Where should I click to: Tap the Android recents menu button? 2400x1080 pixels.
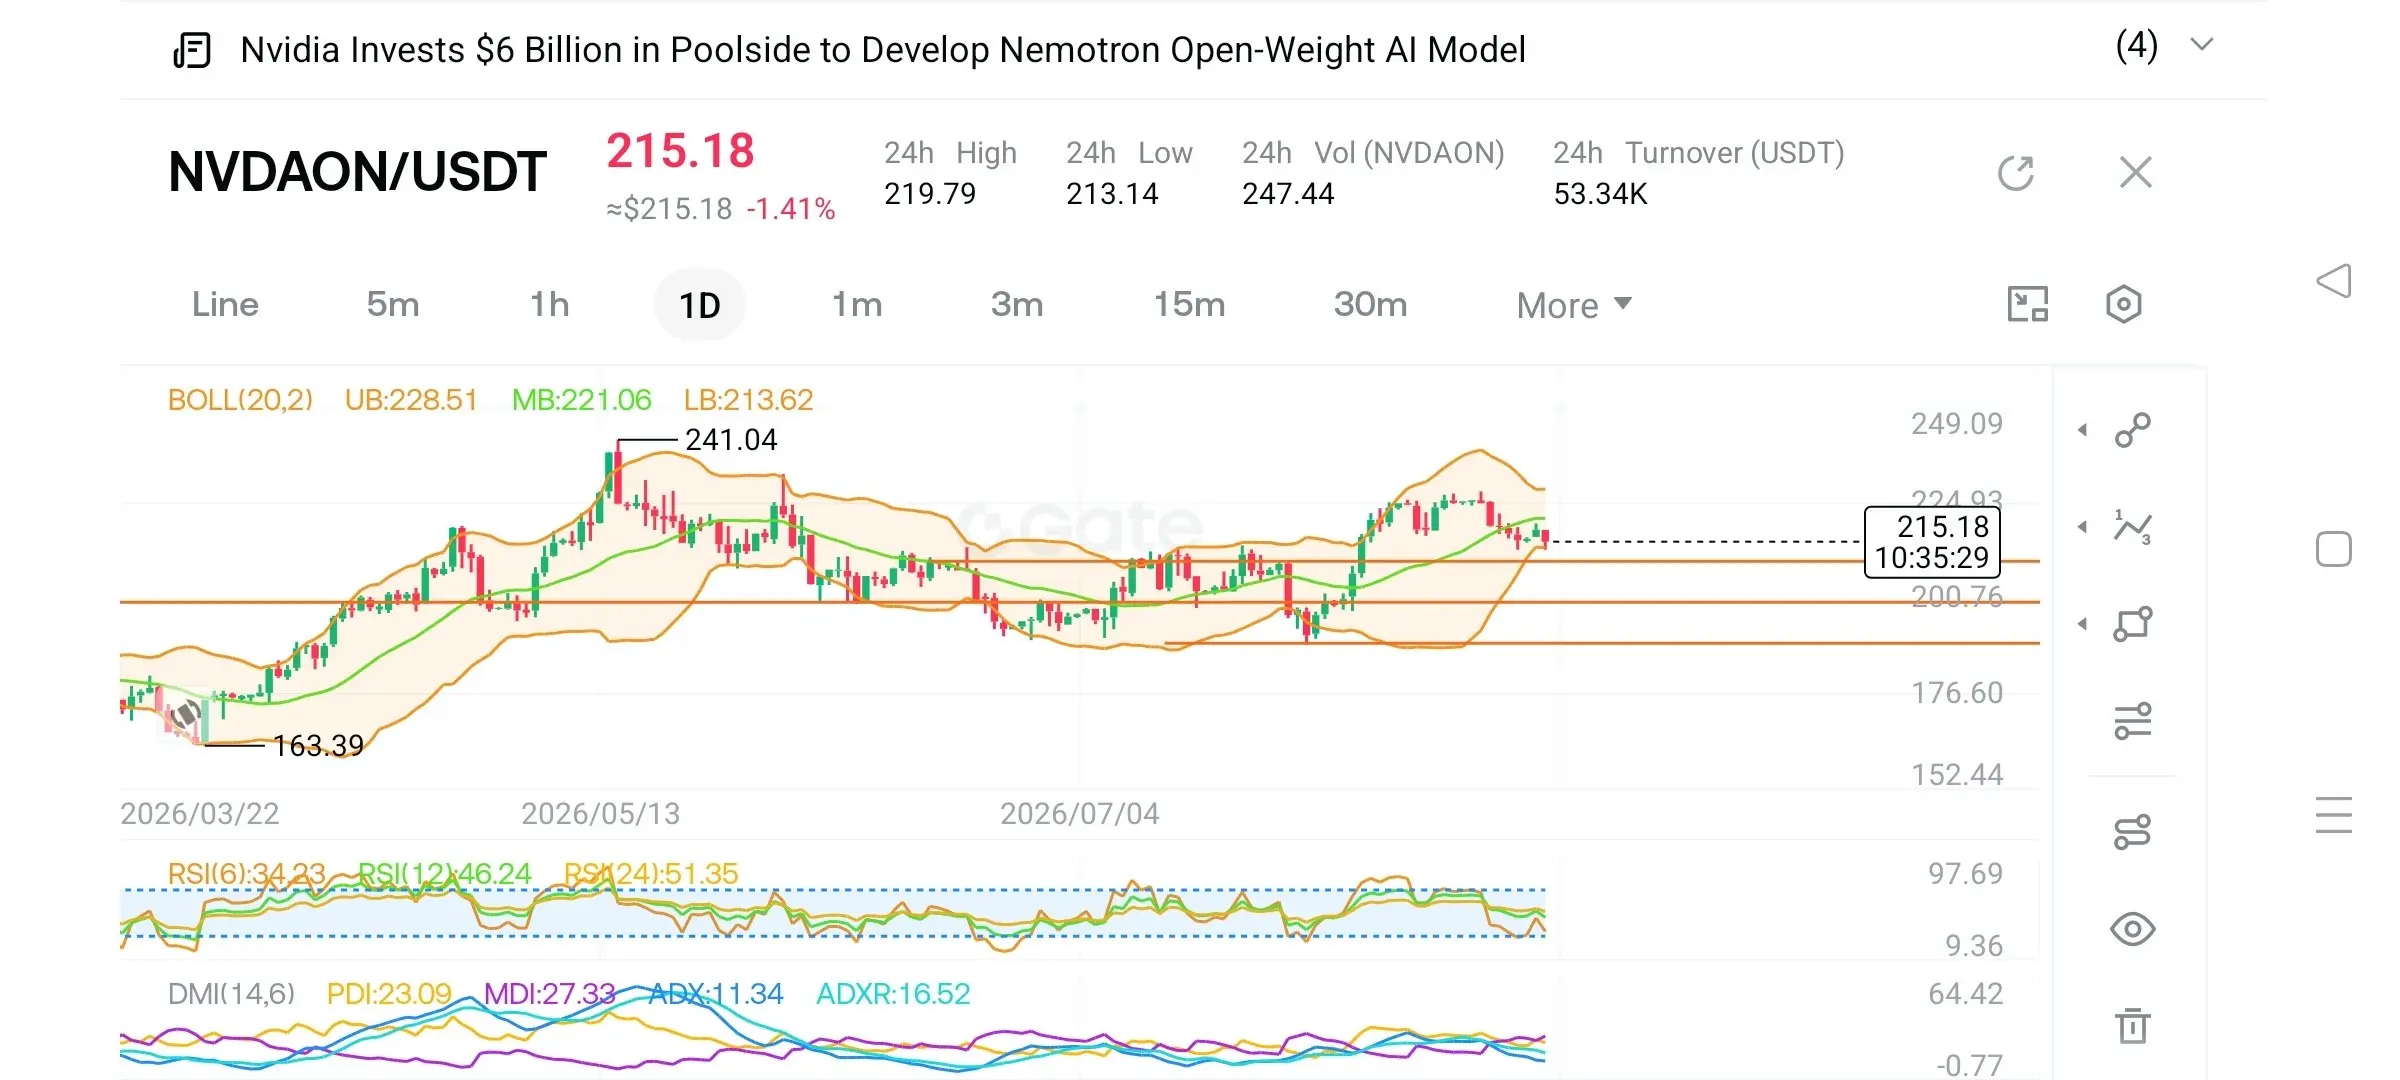pos(2334,815)
